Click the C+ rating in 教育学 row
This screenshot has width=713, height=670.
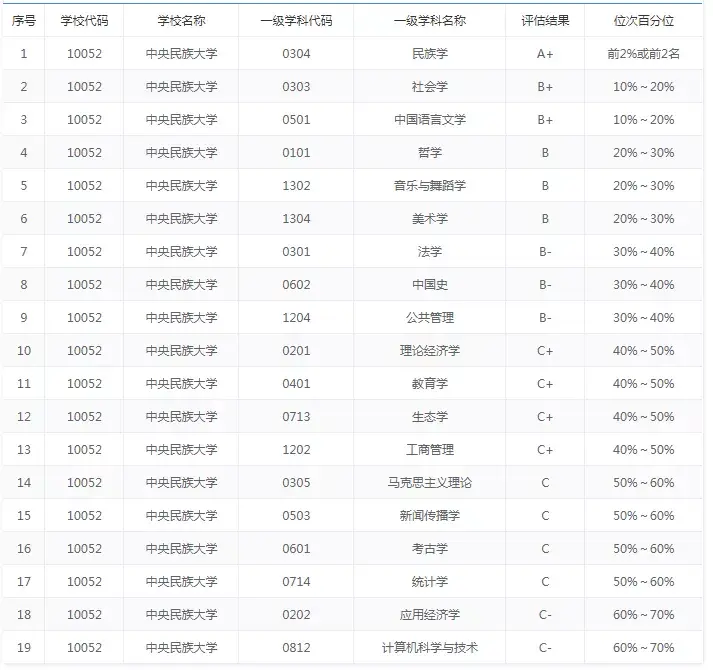tap(545, 383)
